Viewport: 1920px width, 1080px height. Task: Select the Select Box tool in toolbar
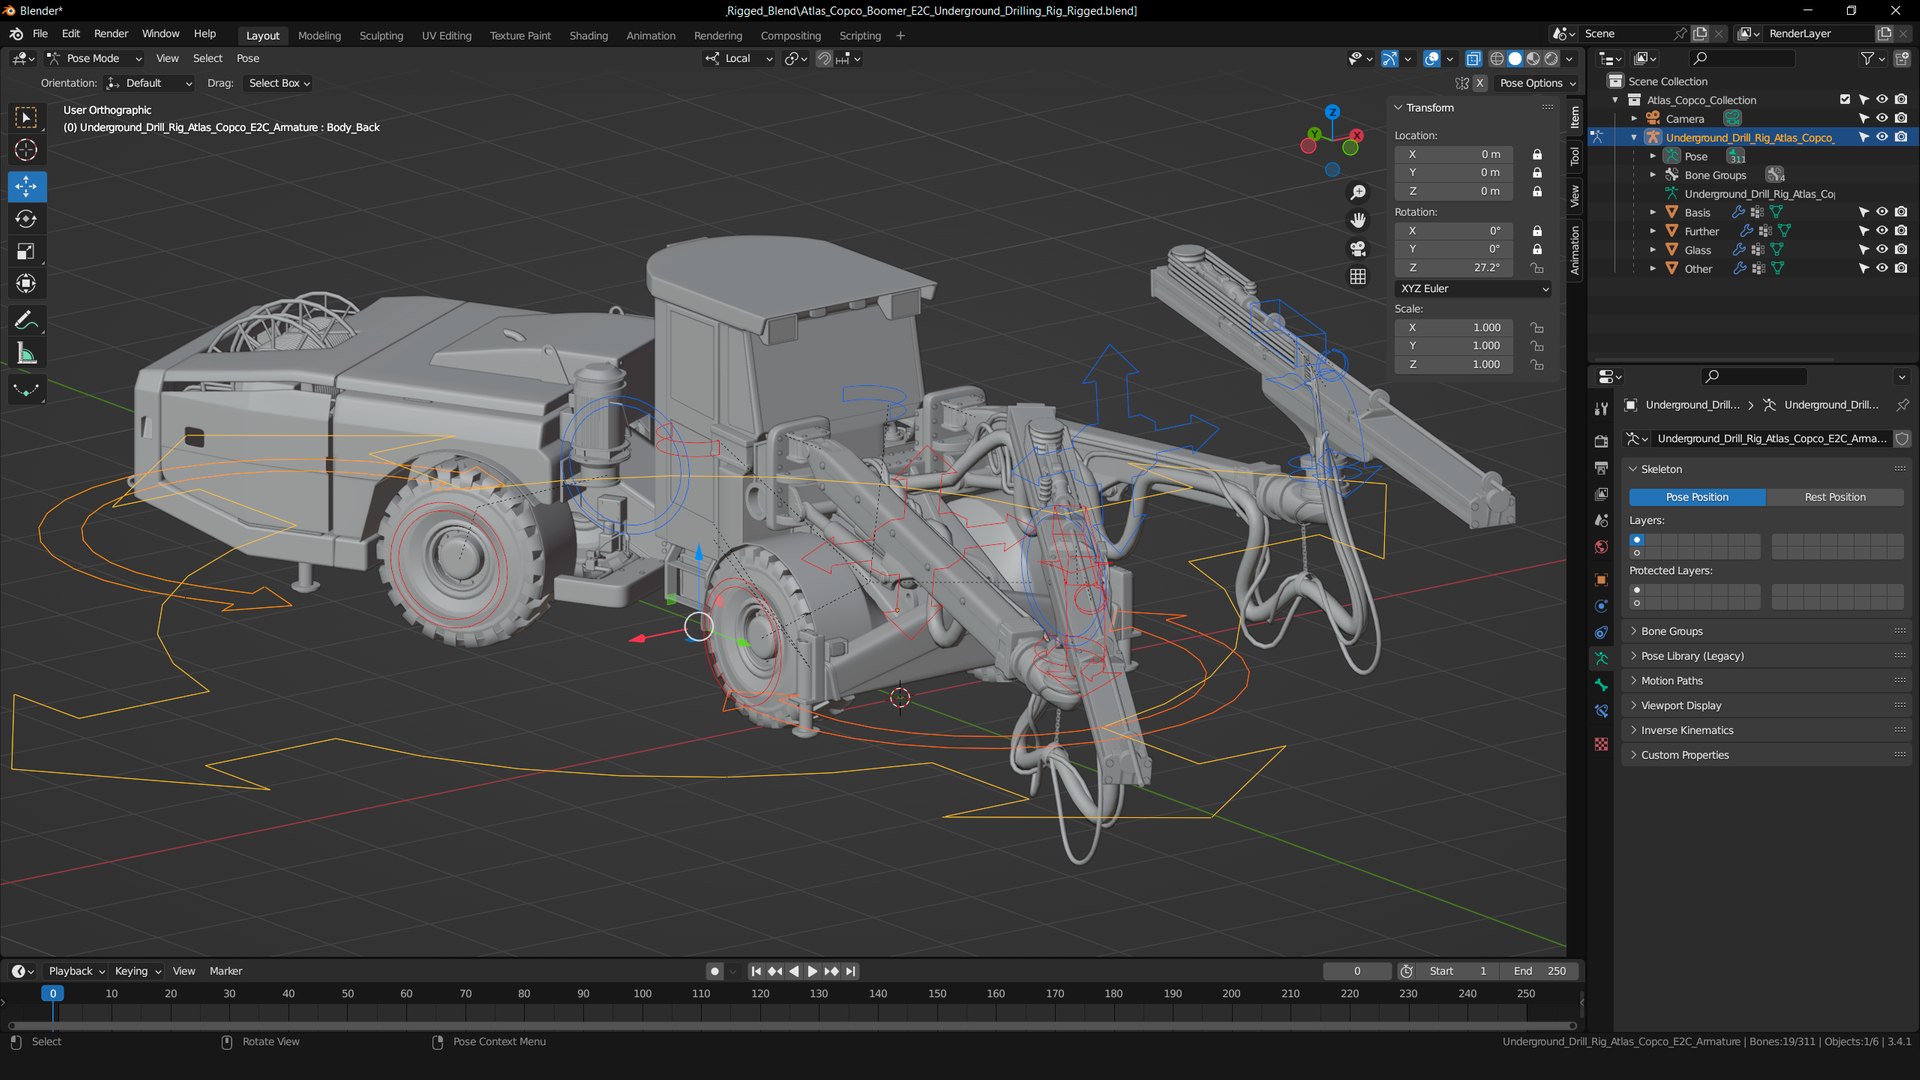click(x=26, y=118)
